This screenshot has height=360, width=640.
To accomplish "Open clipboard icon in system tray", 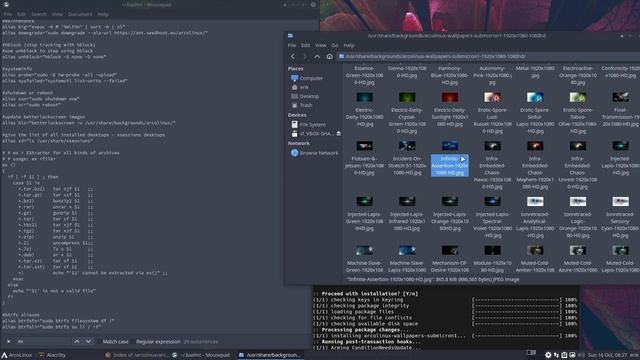I will pos(564,355).
